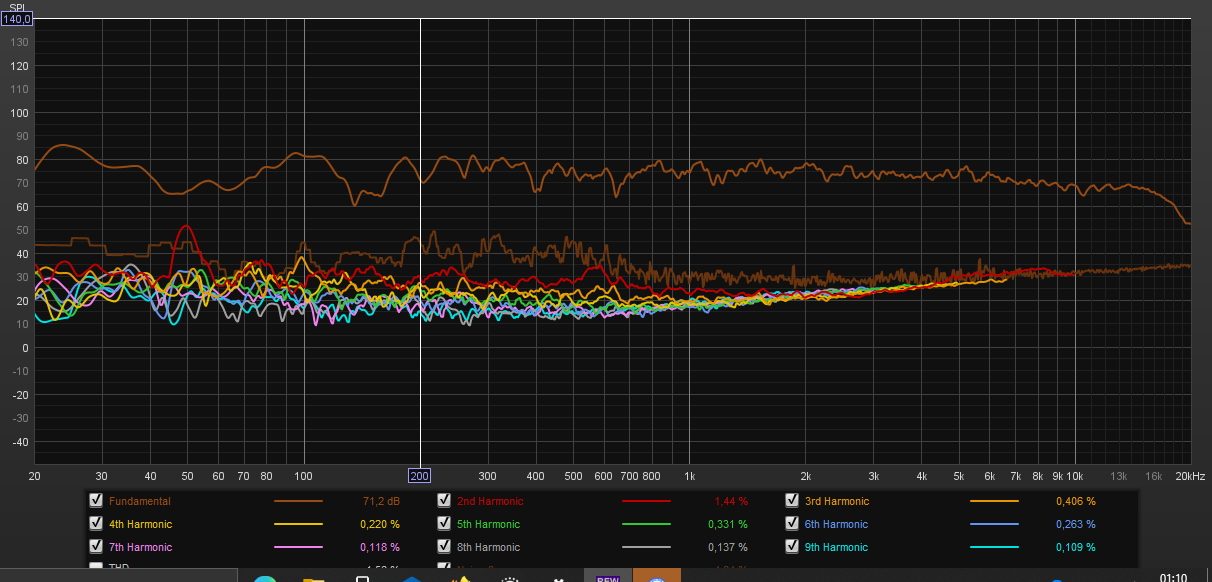Click the cyan 9th Harmonic line swatch
Viewport: 1212px width, 582px height.
coord(994,547)
